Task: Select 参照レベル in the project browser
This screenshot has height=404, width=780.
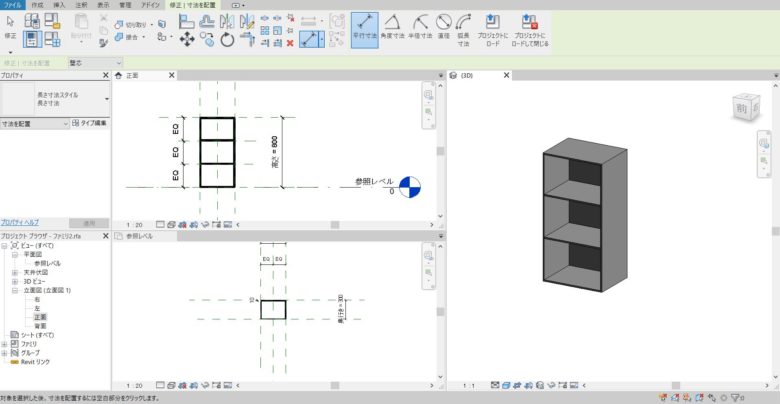Action: [48, 263]
